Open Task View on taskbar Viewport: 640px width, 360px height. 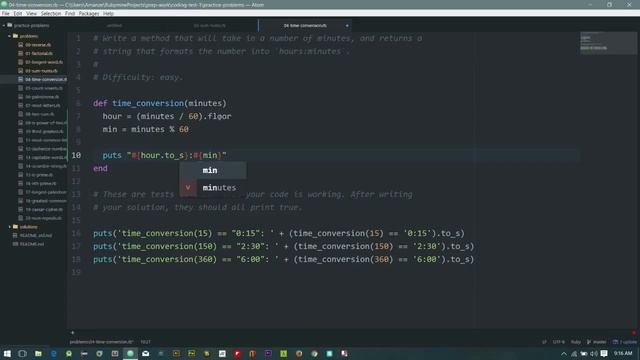(x=22, y=353)
